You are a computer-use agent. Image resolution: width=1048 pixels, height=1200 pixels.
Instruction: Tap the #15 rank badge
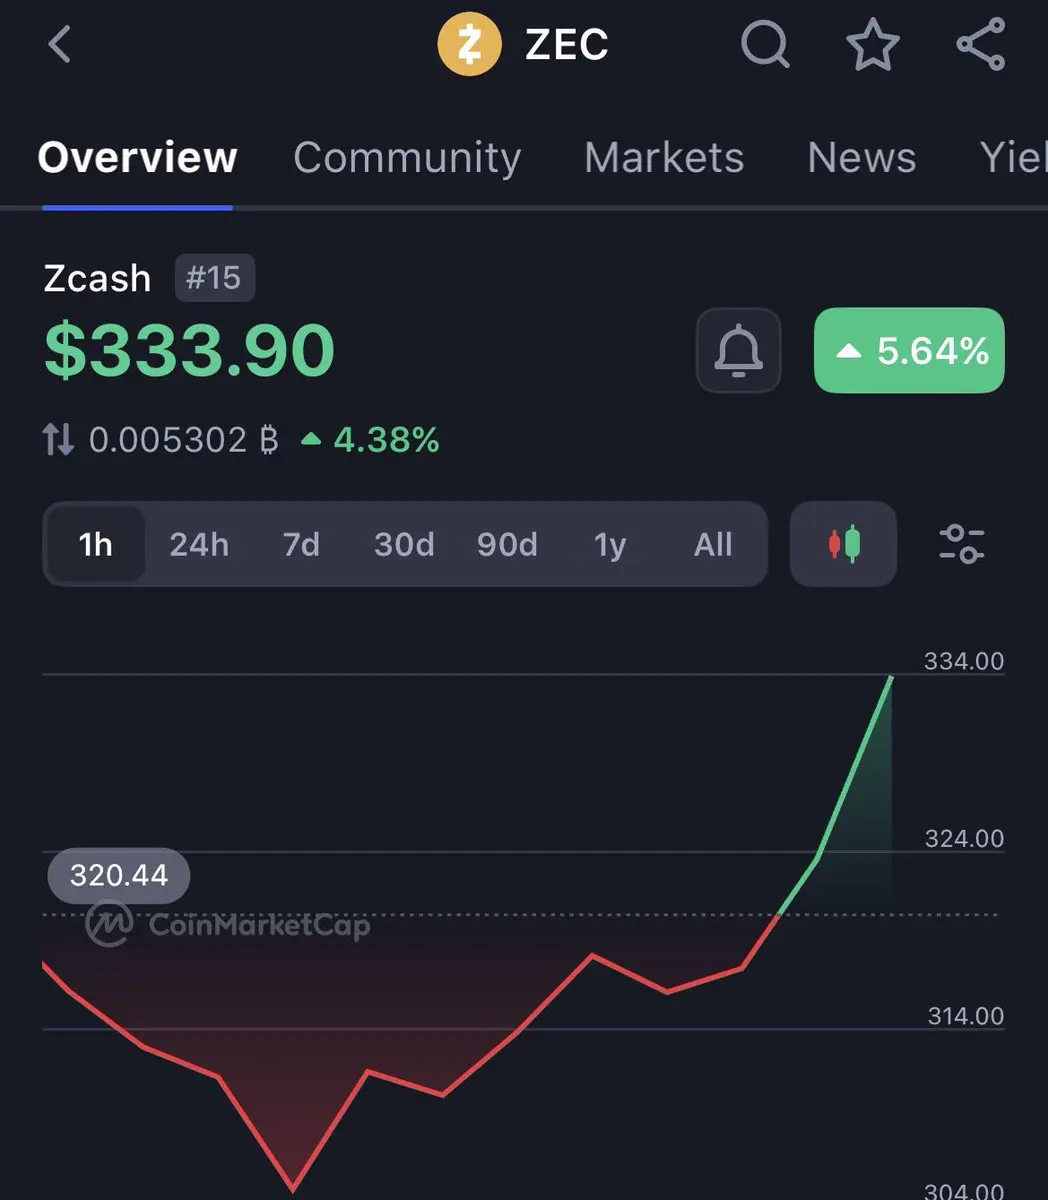(x=214, y=277)
